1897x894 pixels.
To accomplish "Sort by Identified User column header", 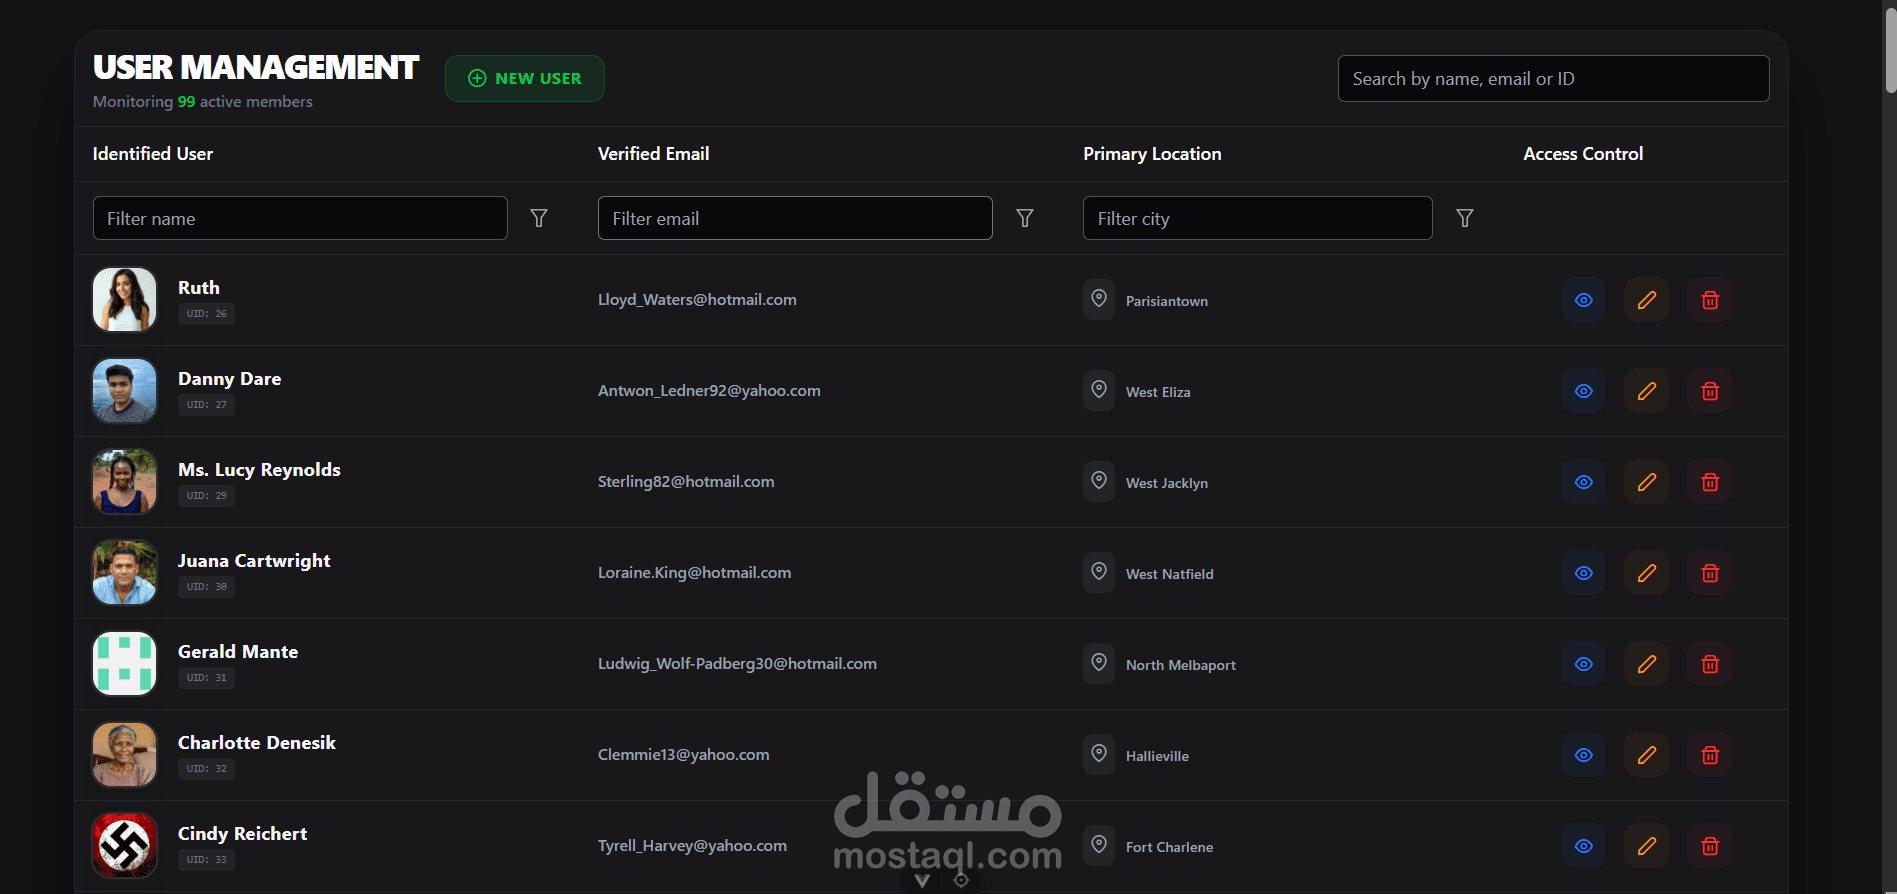I will point(153,154).
